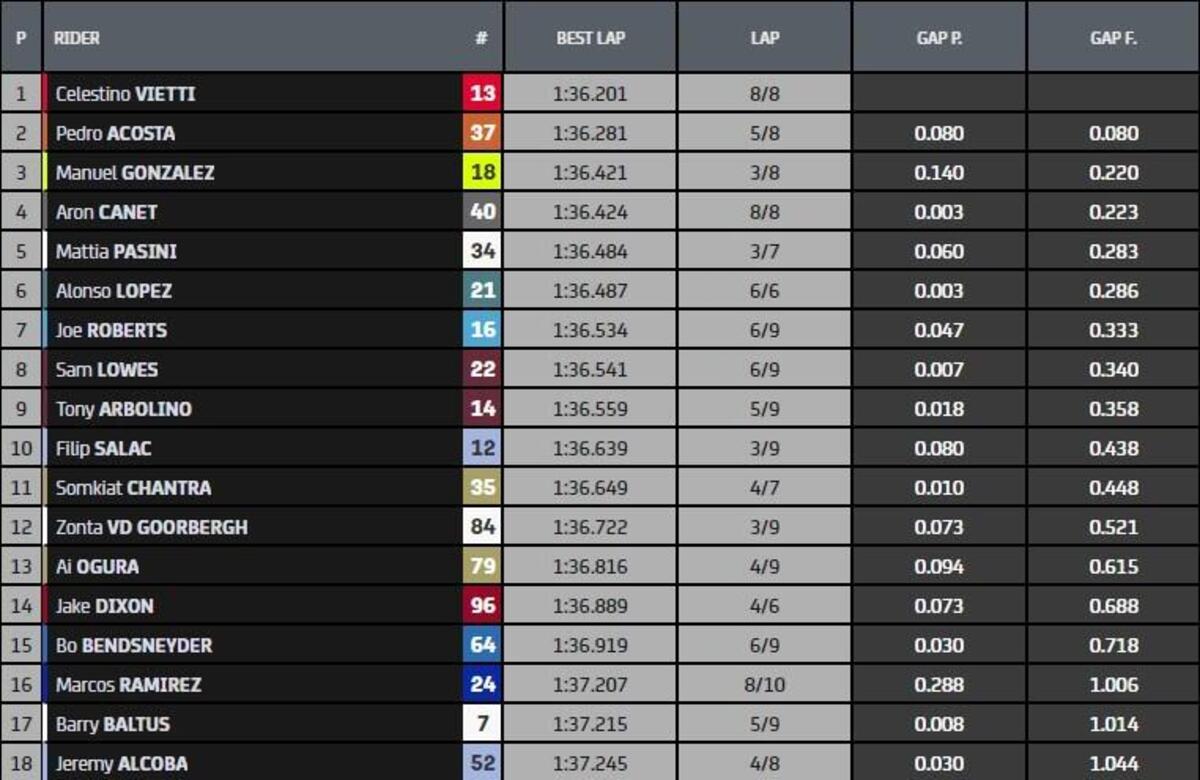The width and height of the screenshot is (1200, 780).
Task: Select the crimson number 96 badge
Action: pyautogui.click(x=482, y=606)
